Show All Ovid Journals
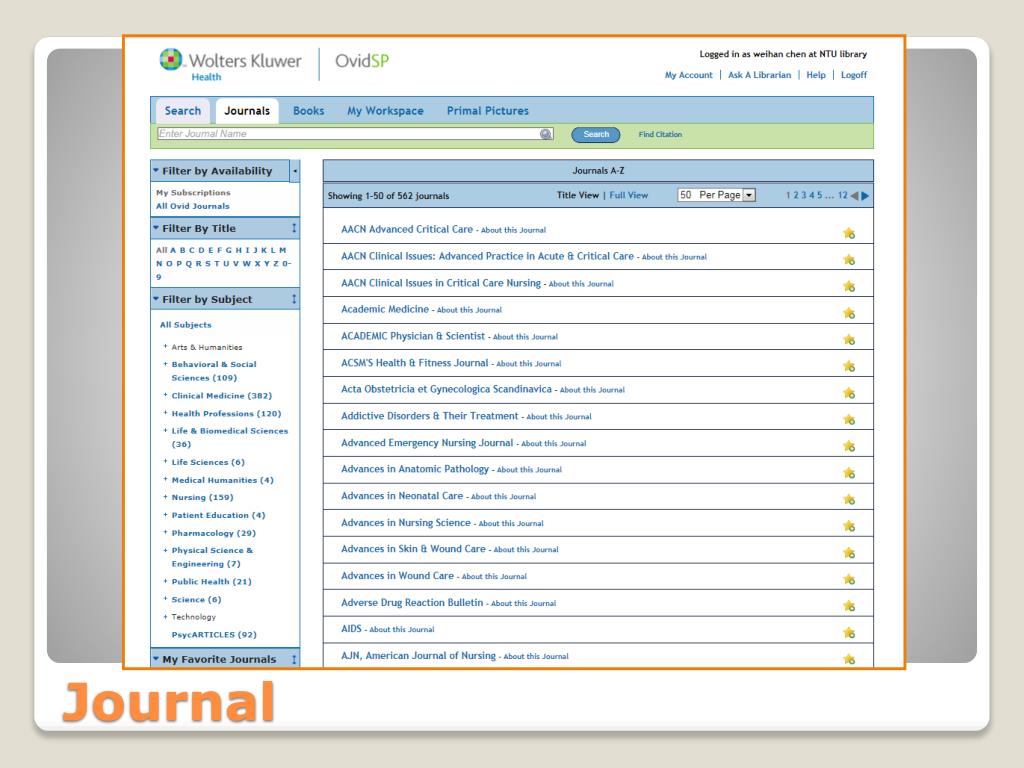Viewport: 1024px width, 768px height. (x=193, y=206)
